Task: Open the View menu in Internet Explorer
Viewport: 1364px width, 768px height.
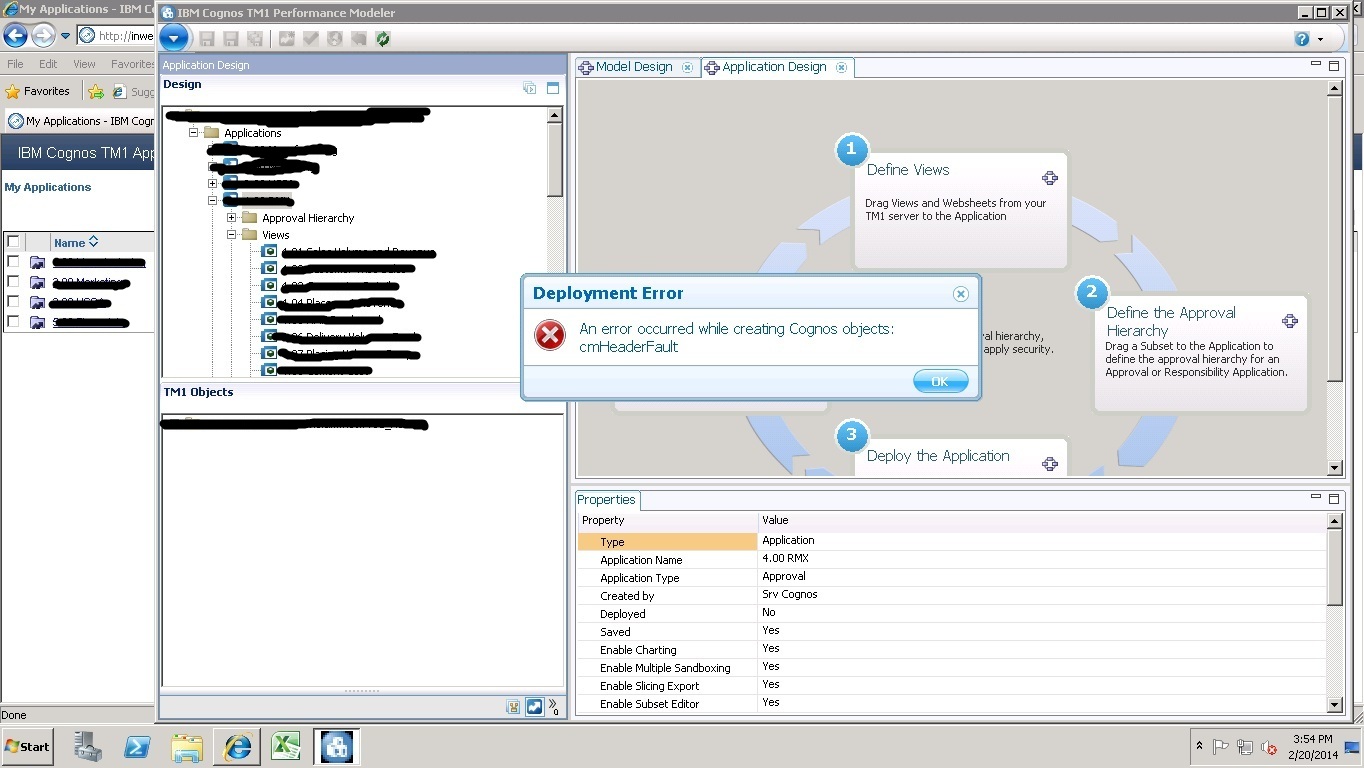Action: coord(84,64)
